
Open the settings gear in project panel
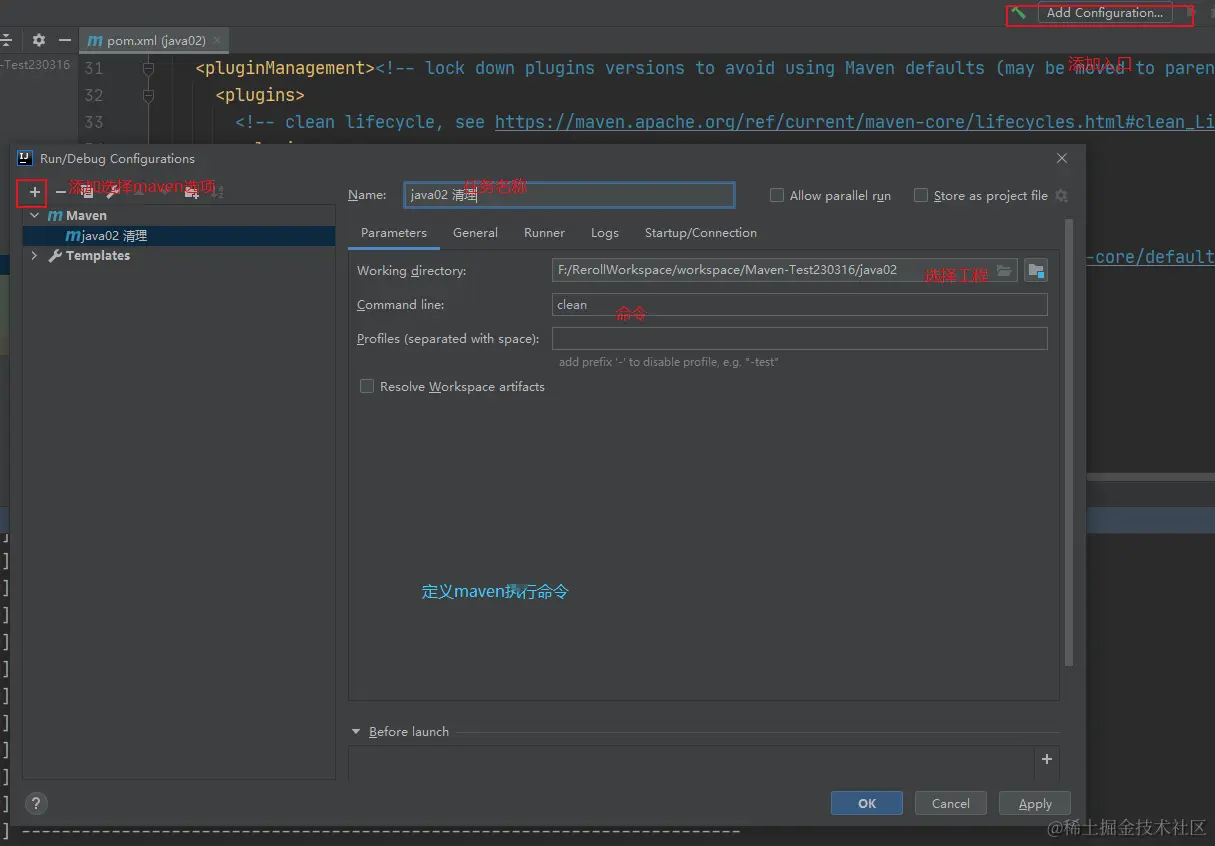click(39, 41)
